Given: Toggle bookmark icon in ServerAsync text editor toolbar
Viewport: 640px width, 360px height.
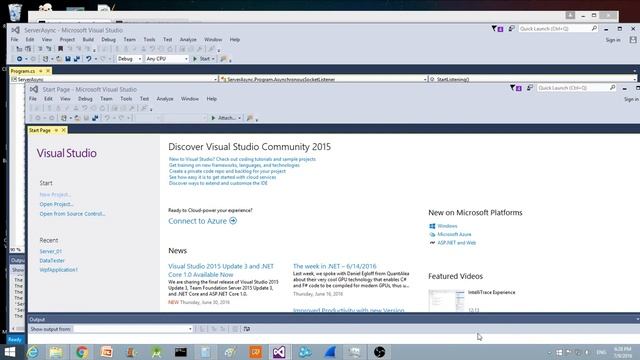Looking at the screenshot, I should [x=60, y=49].
